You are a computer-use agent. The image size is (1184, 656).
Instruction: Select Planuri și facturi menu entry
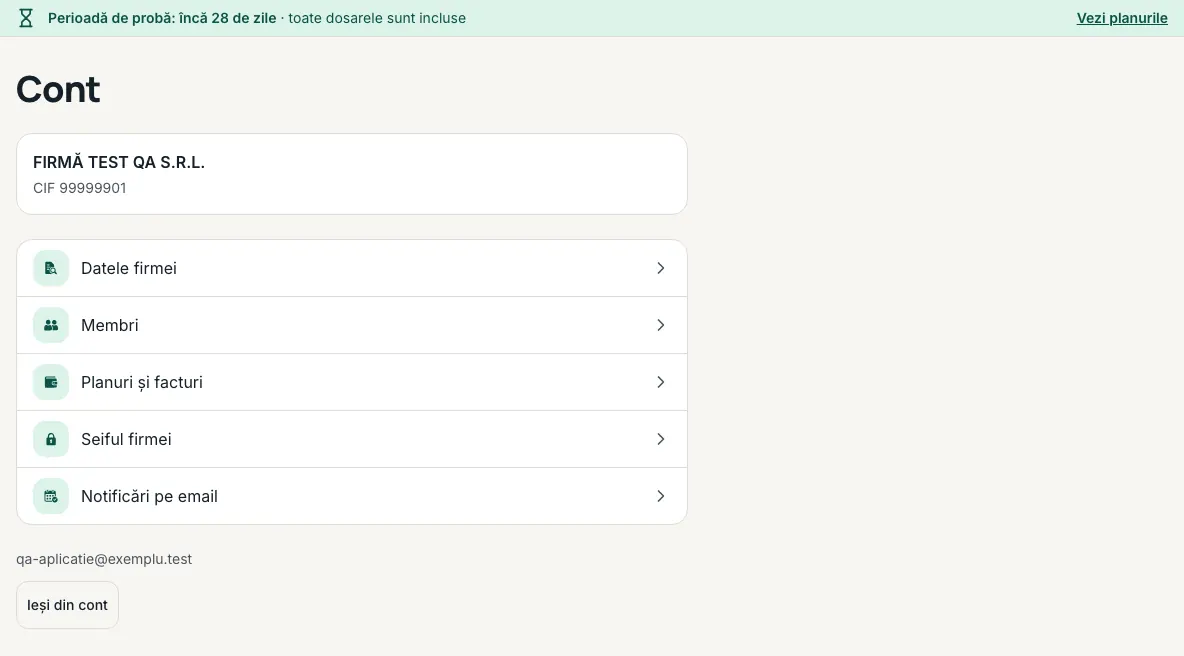[x=352, y=382]
